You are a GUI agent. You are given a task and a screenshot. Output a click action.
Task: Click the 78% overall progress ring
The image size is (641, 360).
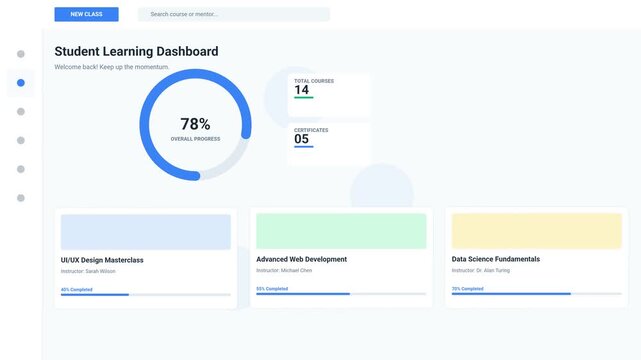click(x=195, y=125)
